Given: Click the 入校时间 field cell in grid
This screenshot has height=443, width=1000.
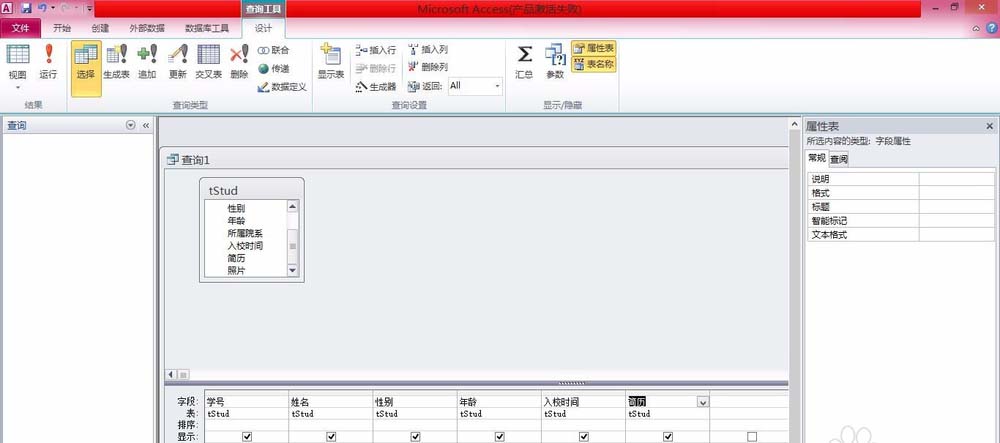Looking at the screenshot, I should tap(584, 402).
